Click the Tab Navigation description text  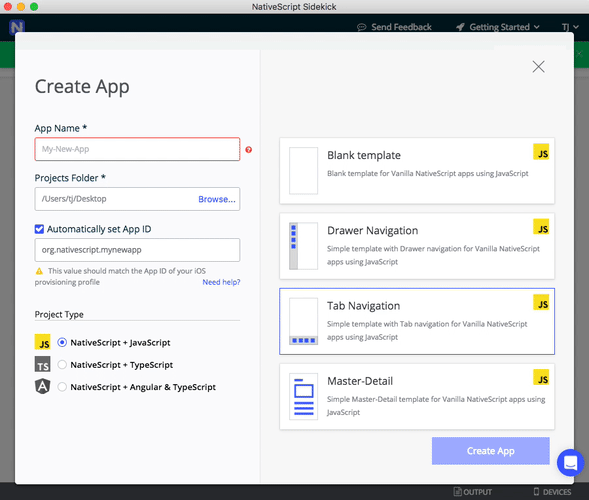(x=427, y=330)
